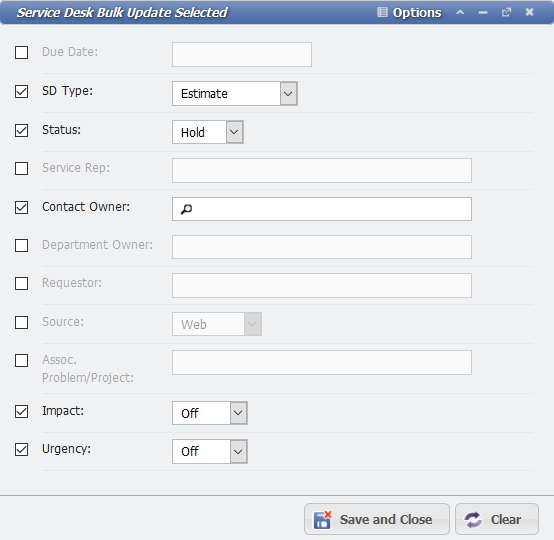Enable the Source field checkbox
Viewport: 554px width, 540px height.
pyautogui.click(x=22, y=322)
